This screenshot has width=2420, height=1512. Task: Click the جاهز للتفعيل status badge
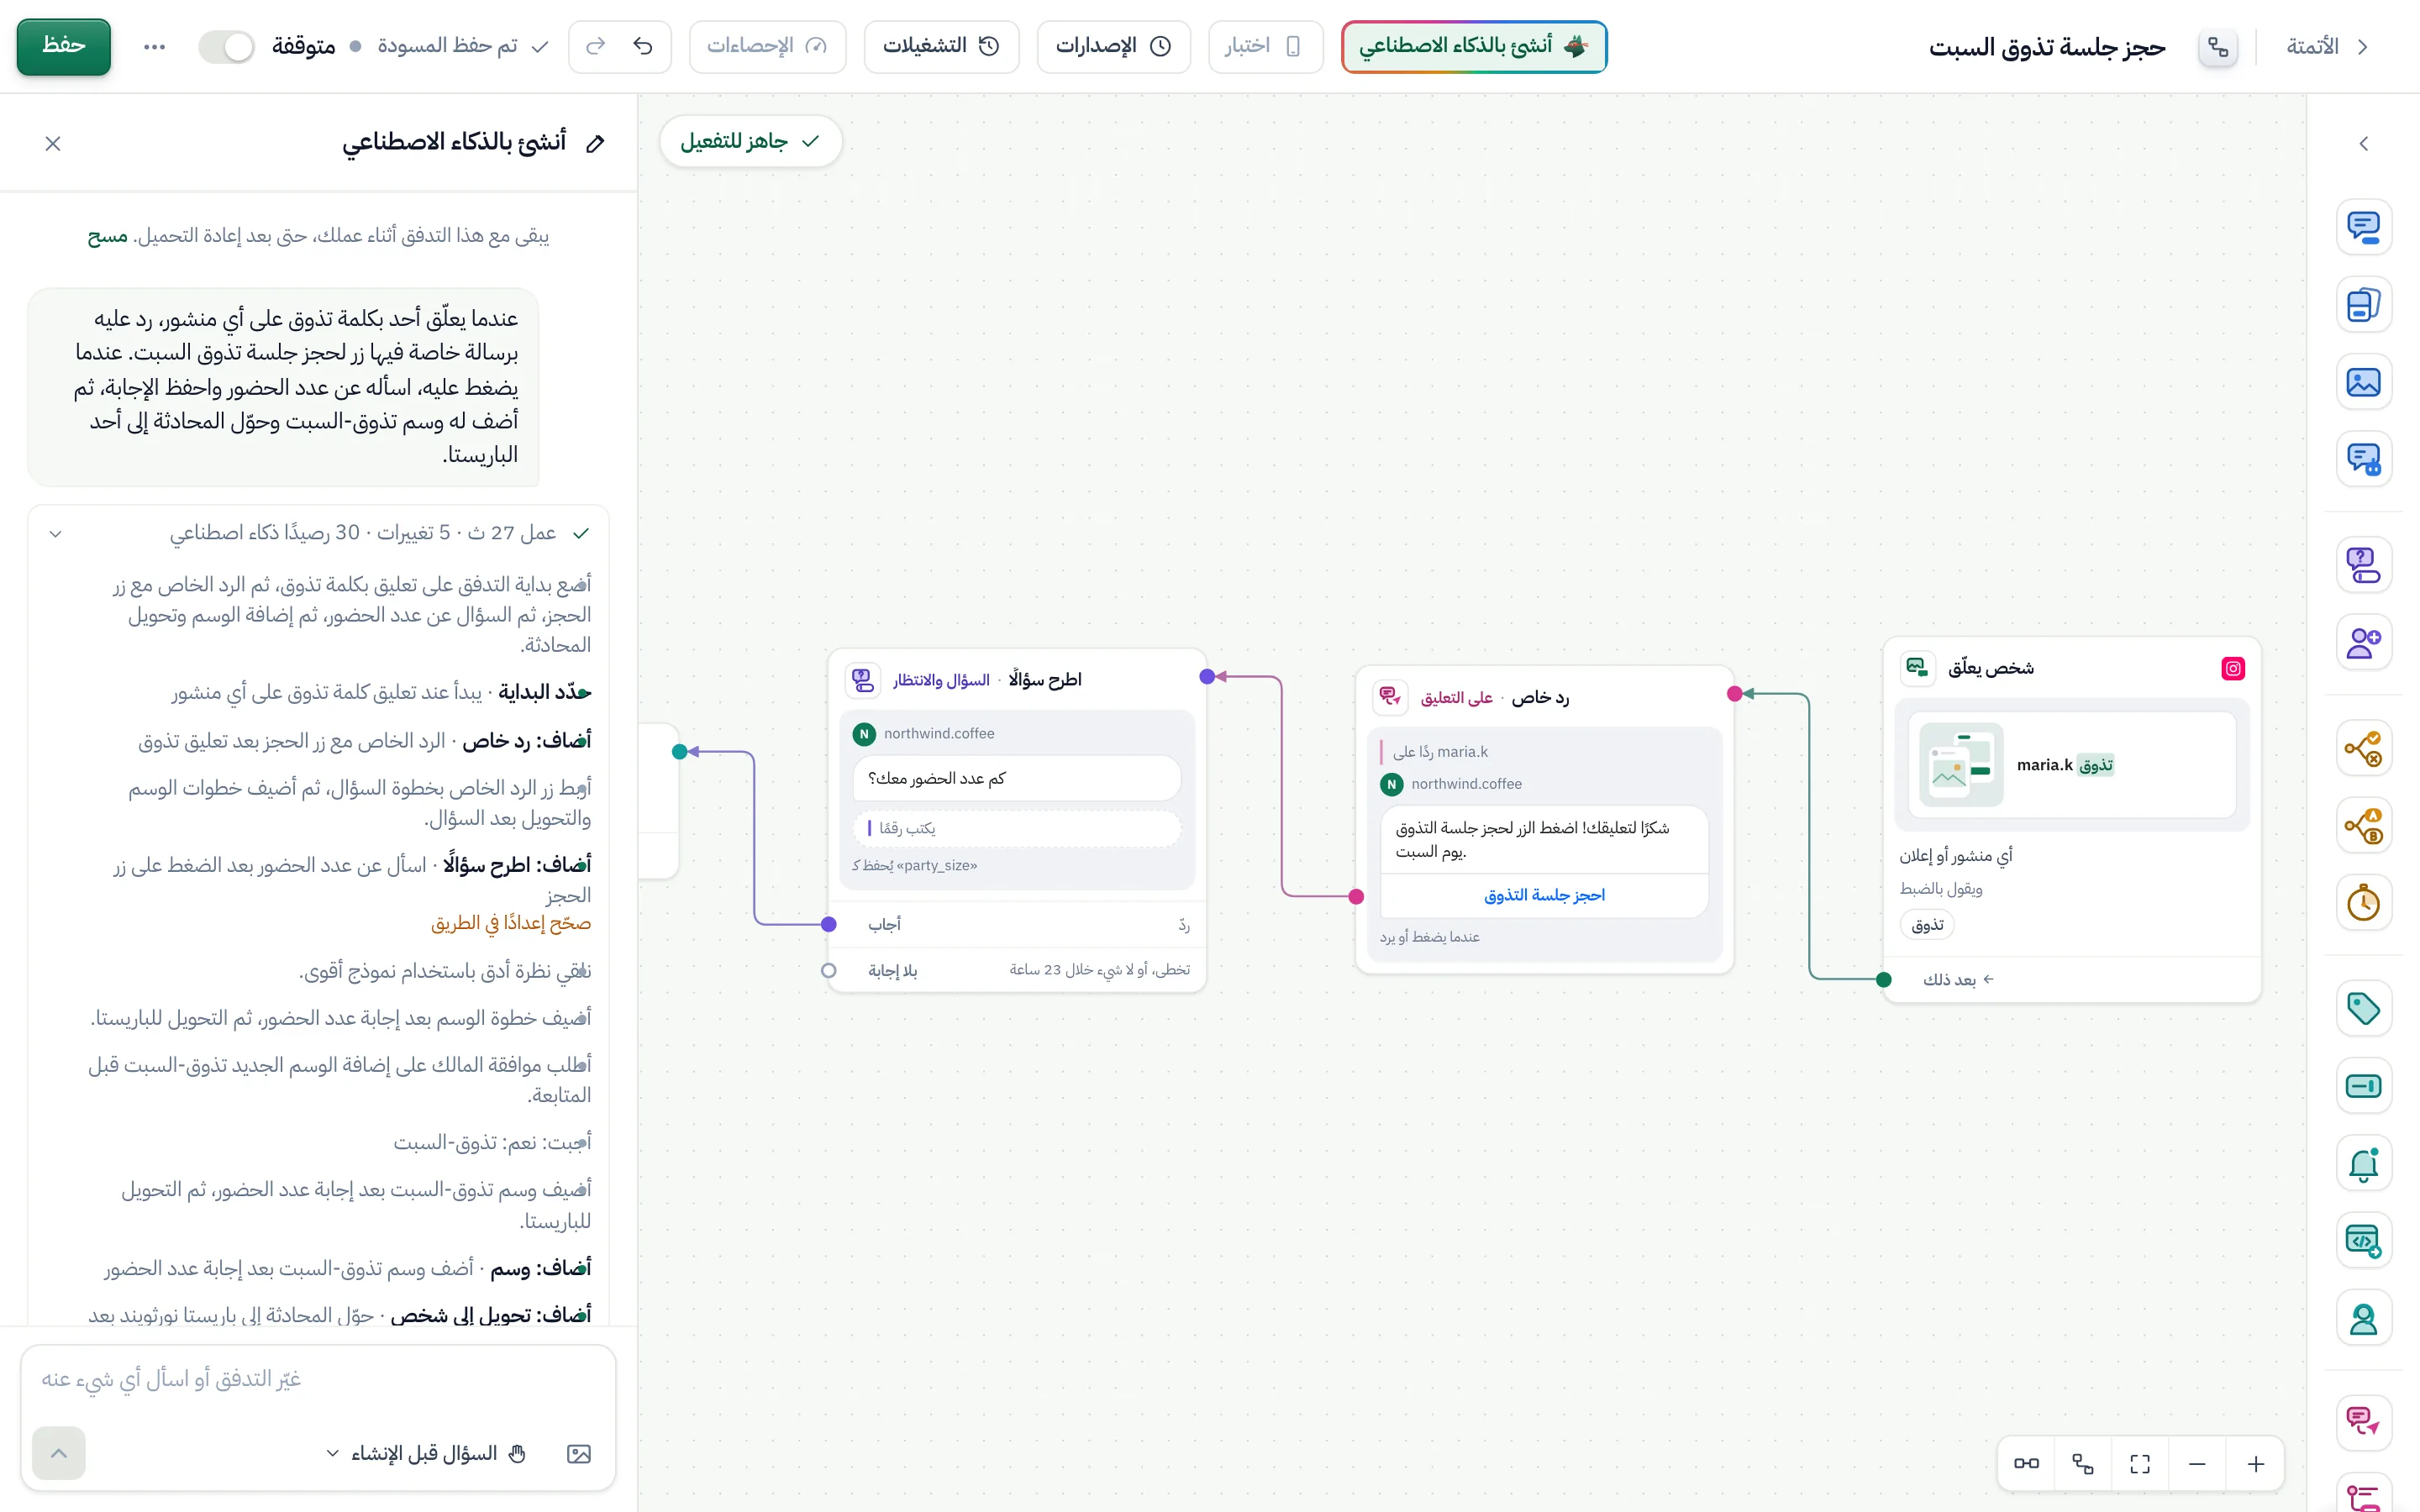coord(750,142)
